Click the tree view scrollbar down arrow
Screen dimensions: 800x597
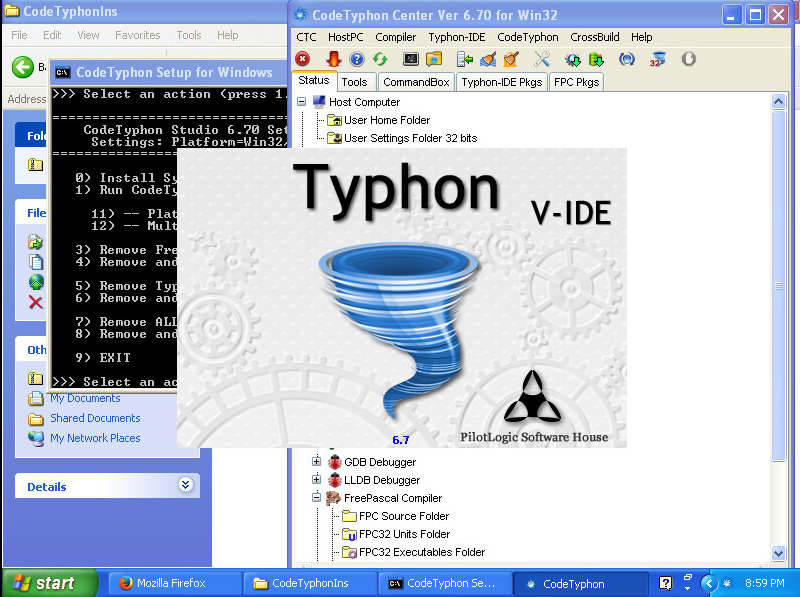[x=779, y=553]
